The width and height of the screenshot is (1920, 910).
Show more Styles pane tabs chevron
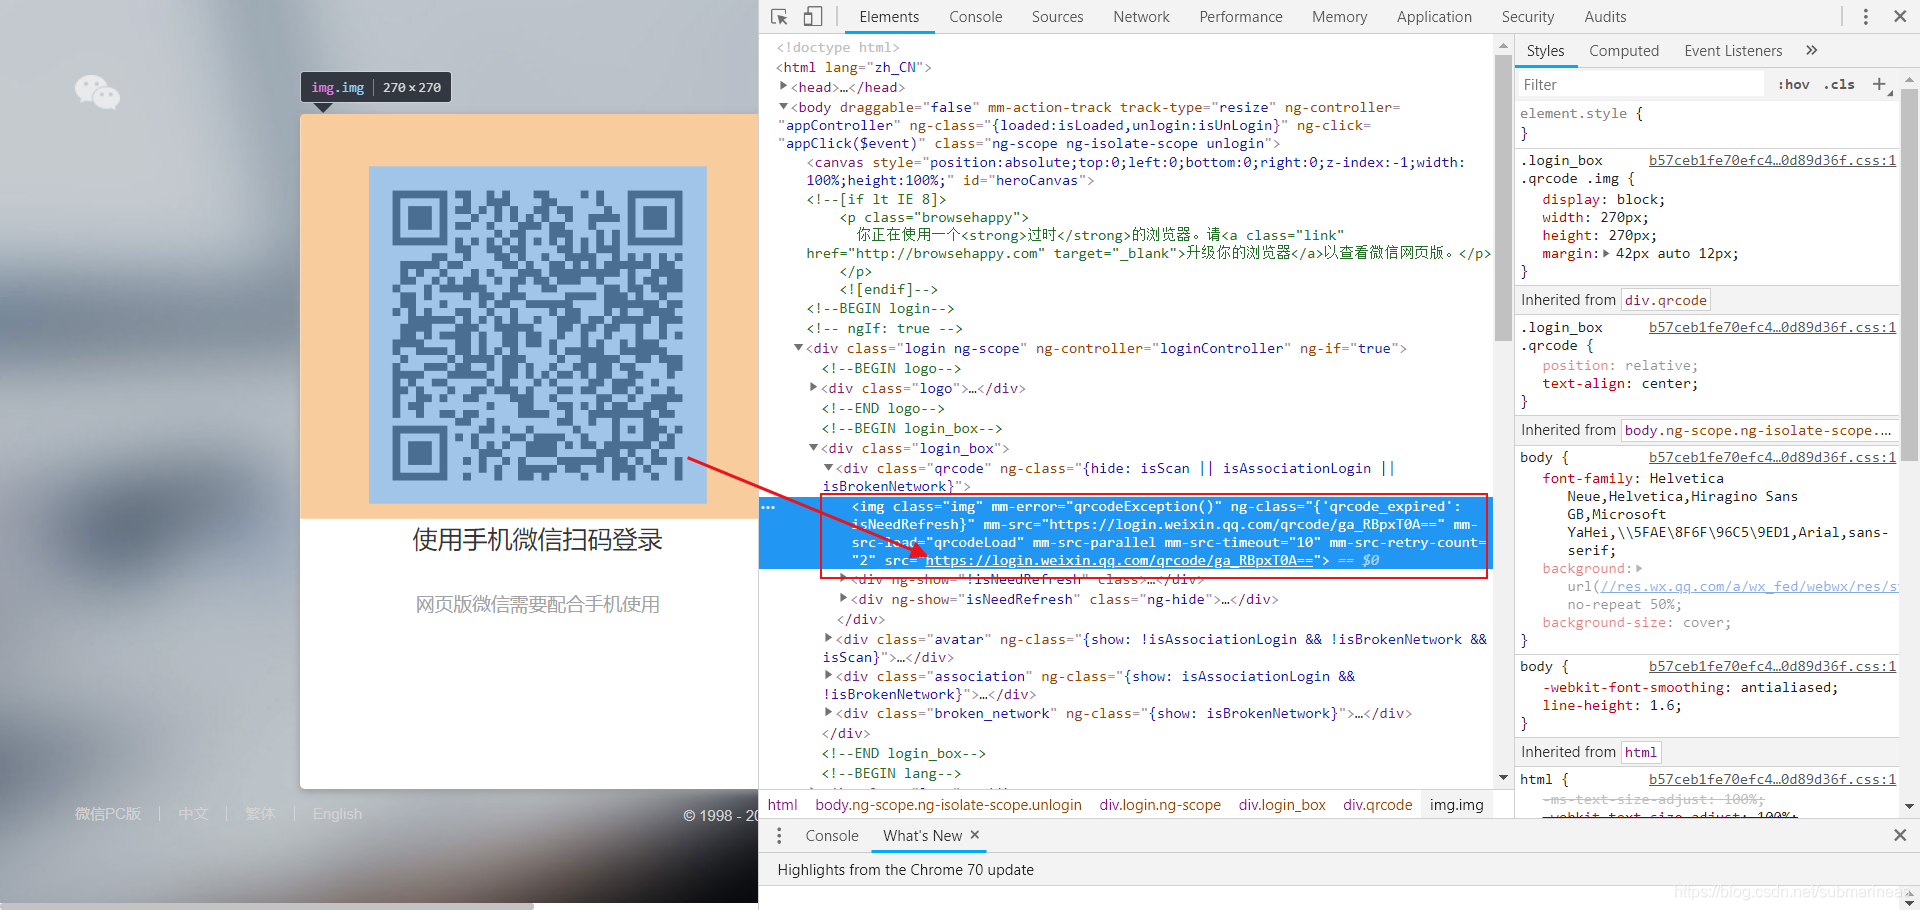[1811, 50]
